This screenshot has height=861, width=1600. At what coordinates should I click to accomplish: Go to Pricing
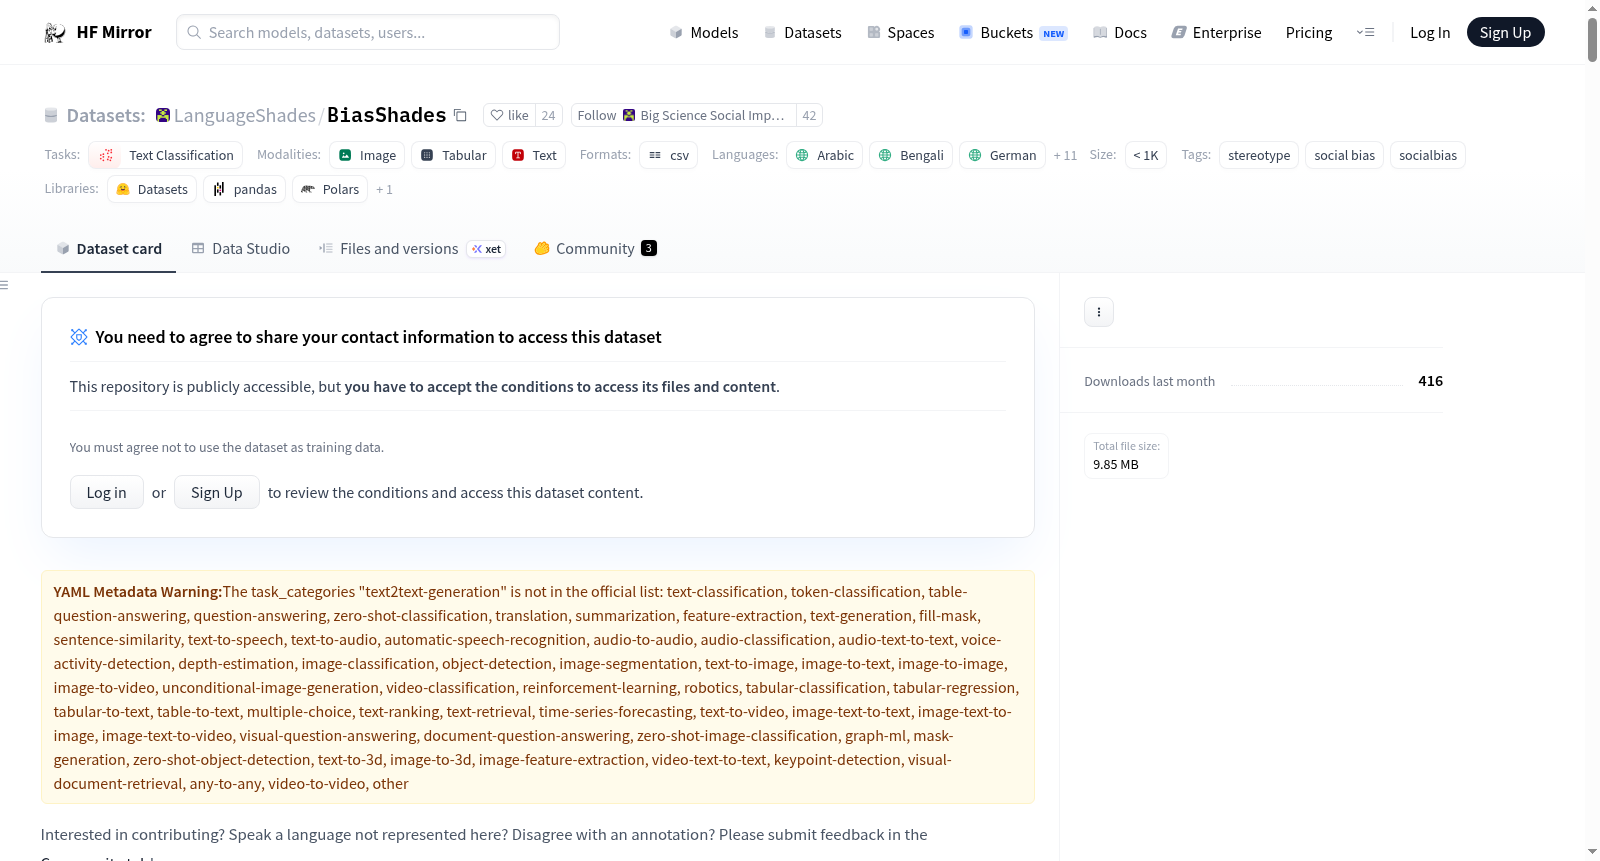[x=1309, y=33]
